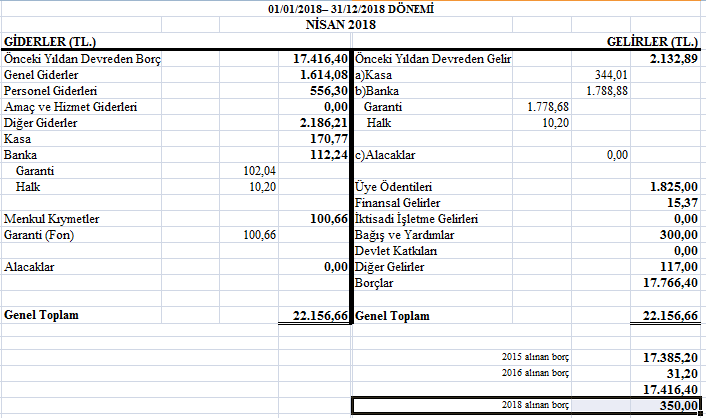Click the NİSAN 2018 heading cell
706x418 pixels.
(x=341, y=25)
